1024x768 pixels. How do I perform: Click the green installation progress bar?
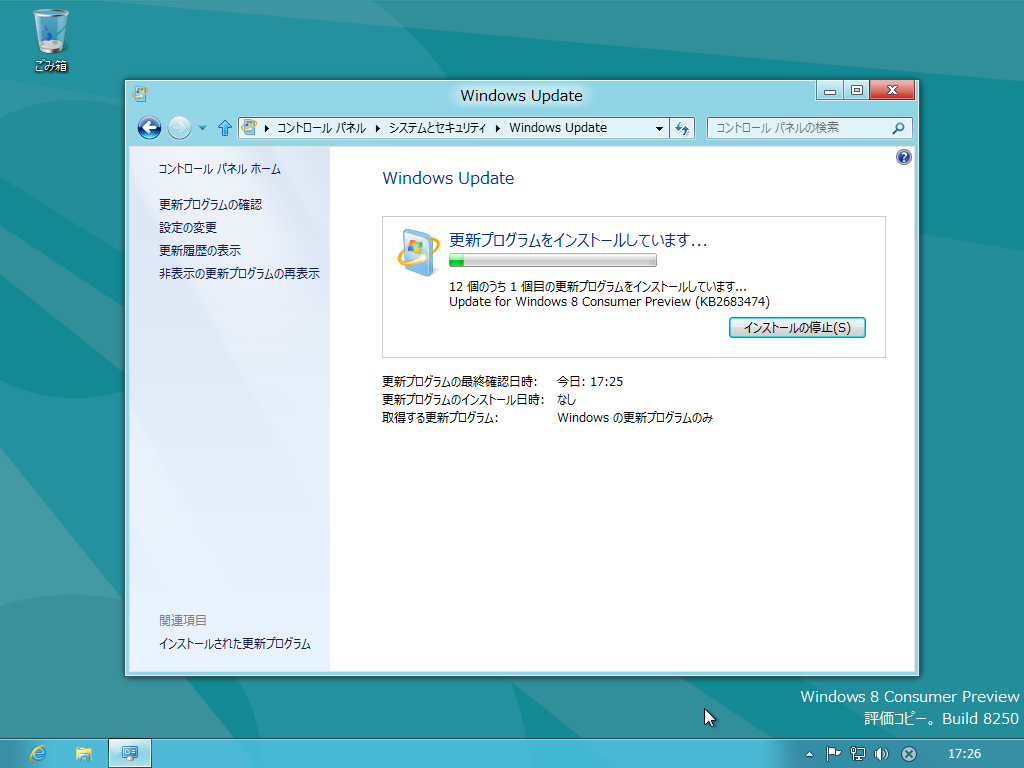coord(552,261)
